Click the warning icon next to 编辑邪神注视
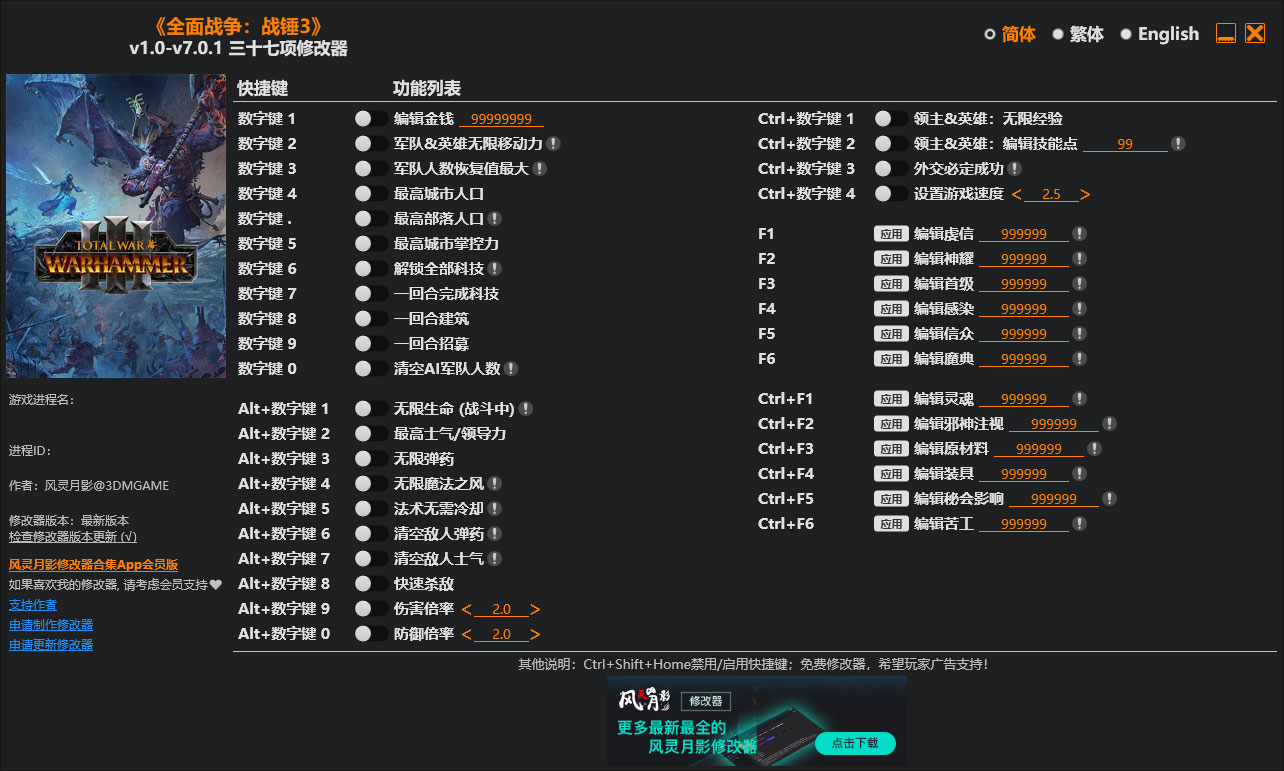The image size is (1284, 771). coord(1109,423)
